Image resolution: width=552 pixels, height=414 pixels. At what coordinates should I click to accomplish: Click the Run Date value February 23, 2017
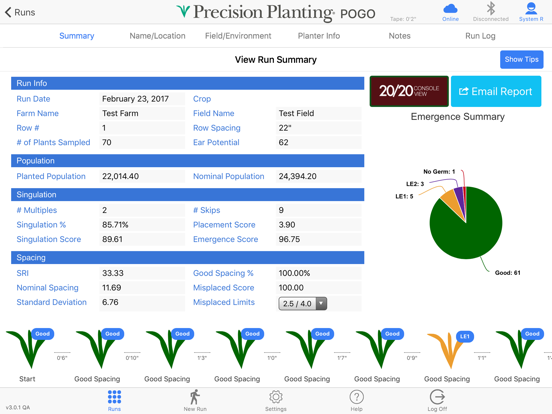142,99
